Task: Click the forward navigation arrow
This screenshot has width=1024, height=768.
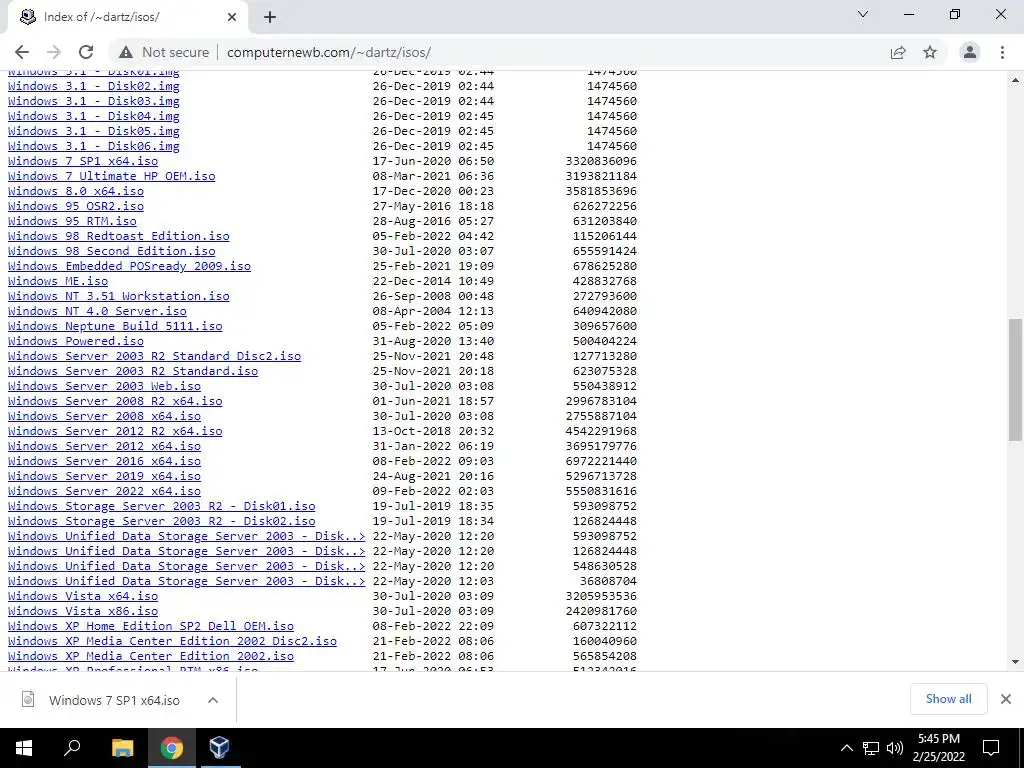Action: click(54, 52)
